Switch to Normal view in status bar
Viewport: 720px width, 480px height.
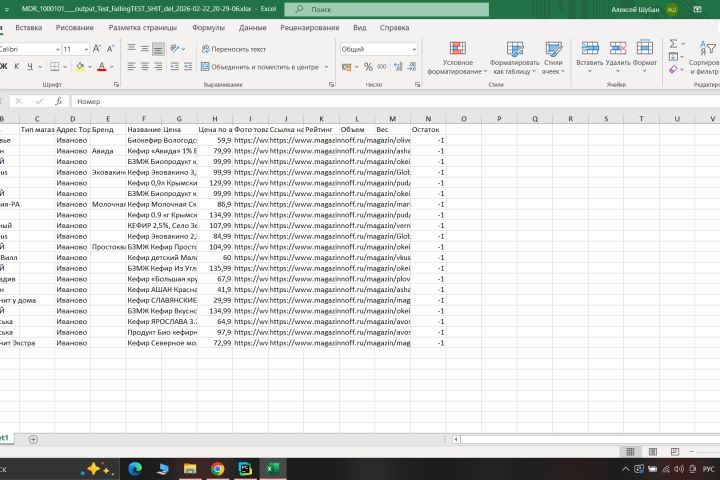[x=630, y=452]
